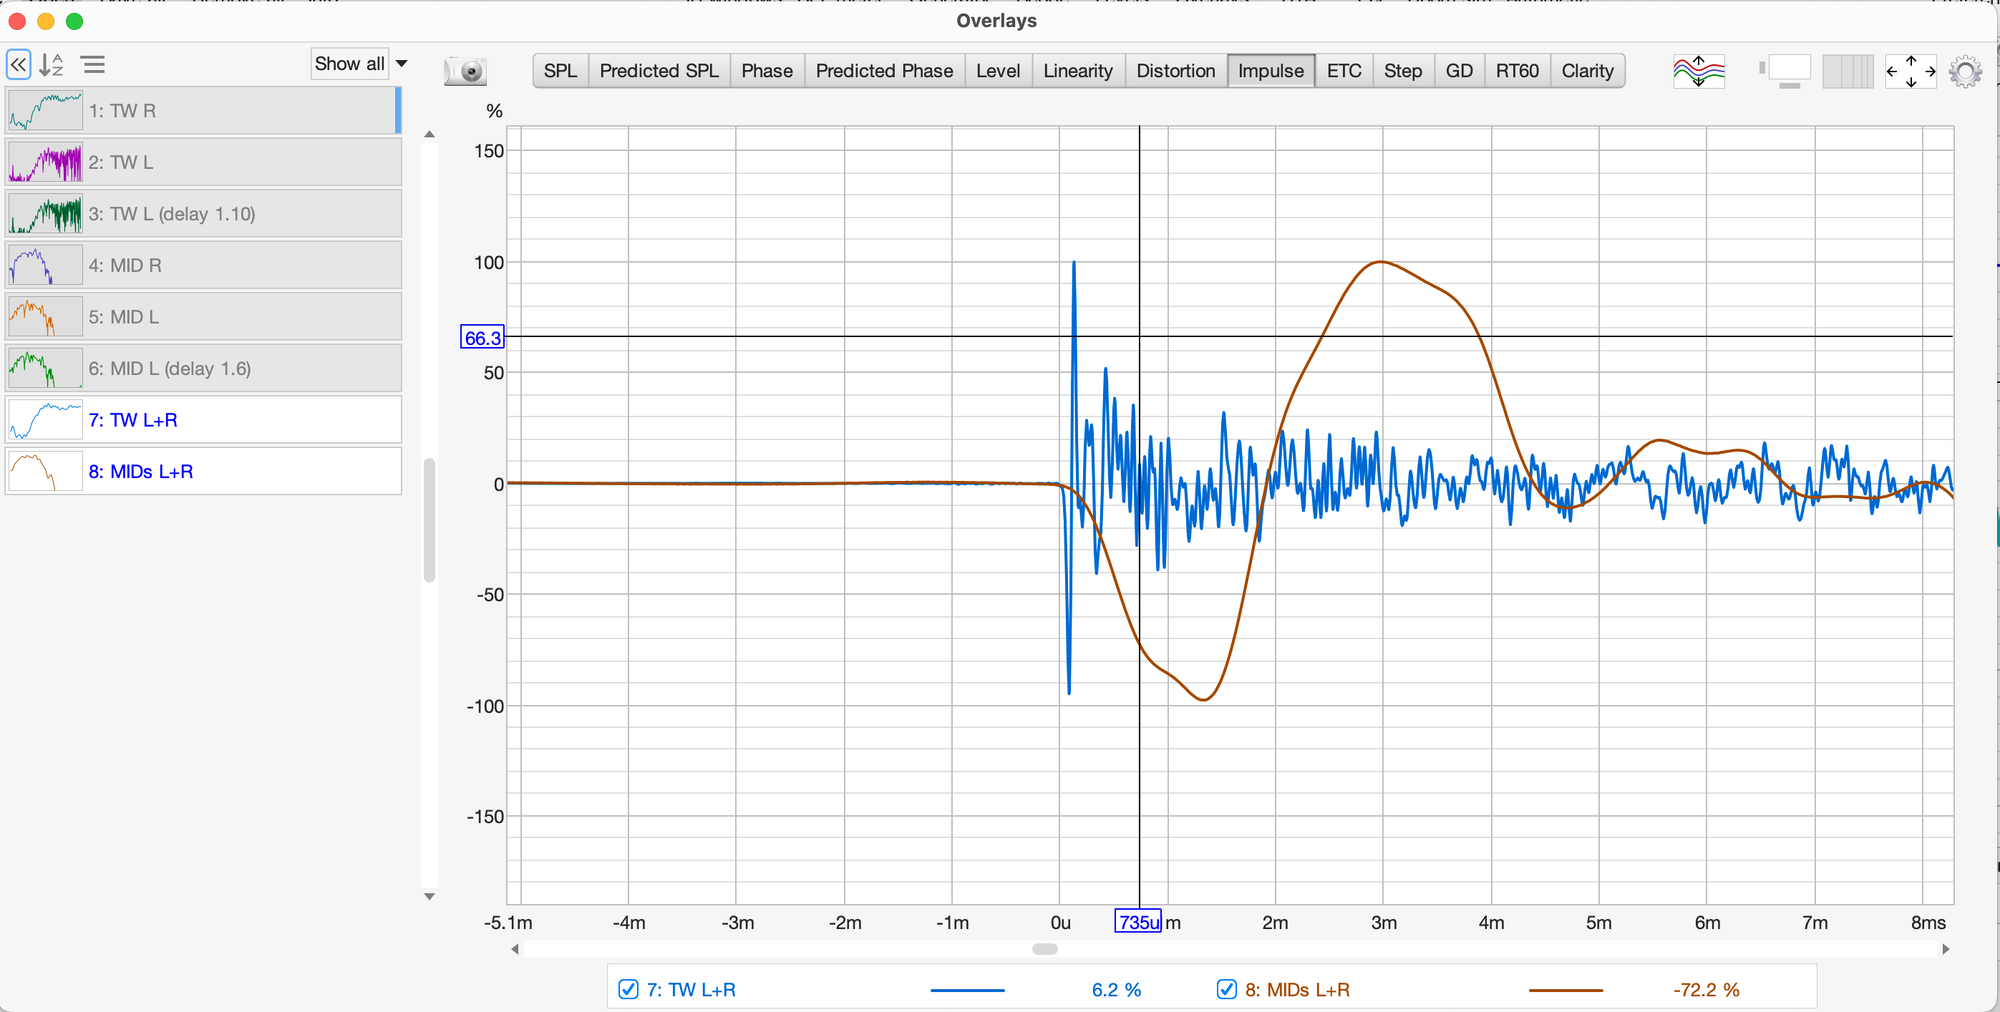This screenshot has height=1012, width=2000.
Task: Uncheck the 7: TW L+R trace checkbox
Action: click(628, 989)
